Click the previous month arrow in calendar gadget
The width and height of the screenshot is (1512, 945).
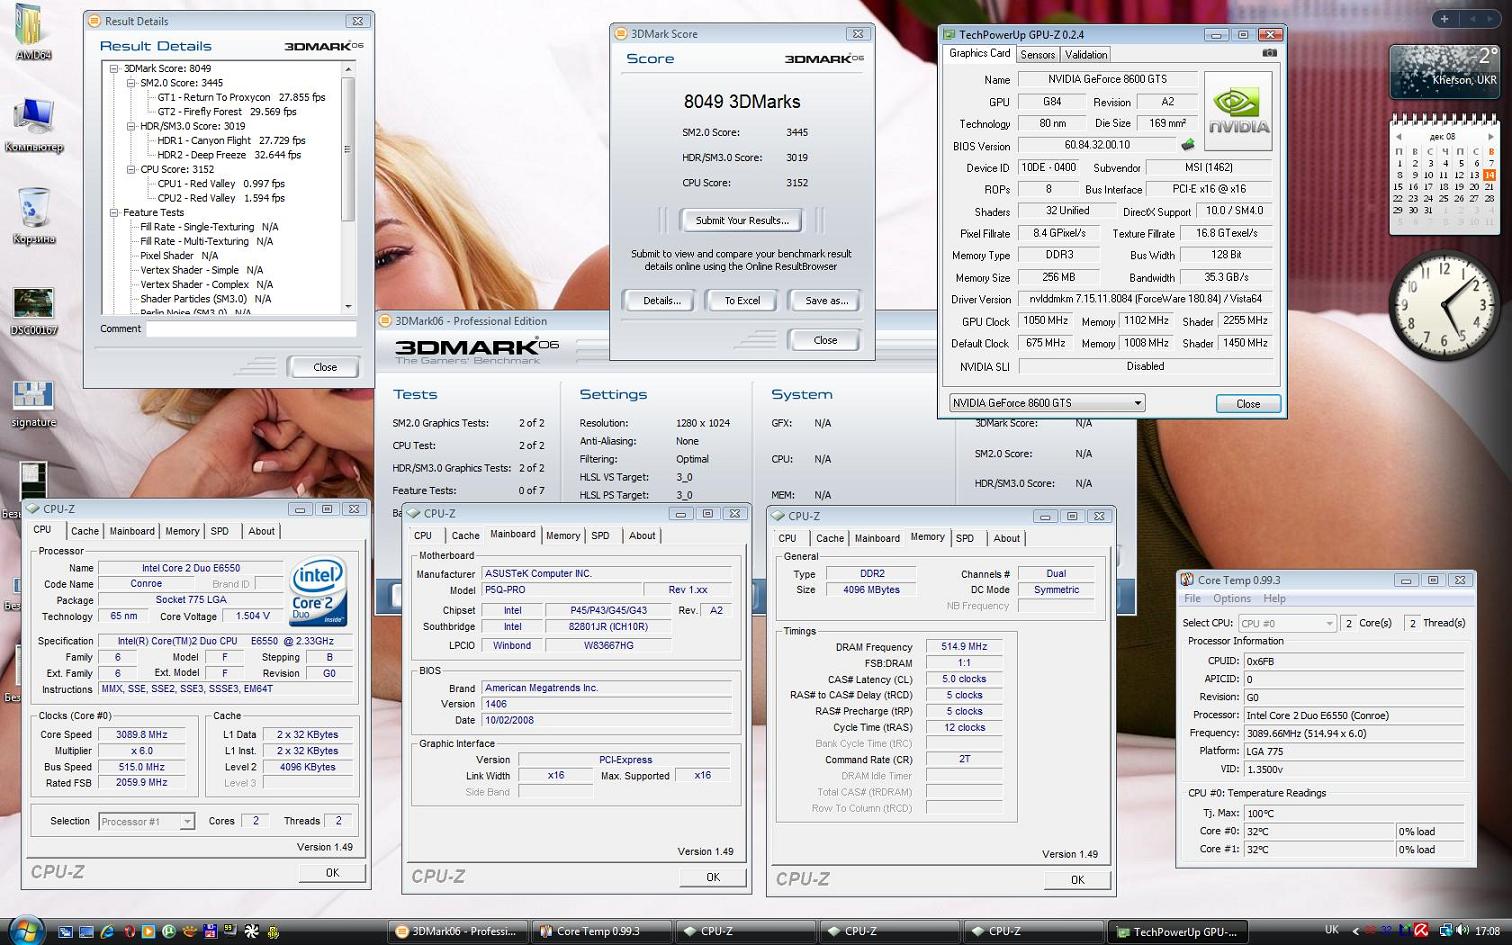coord(1398,137)
